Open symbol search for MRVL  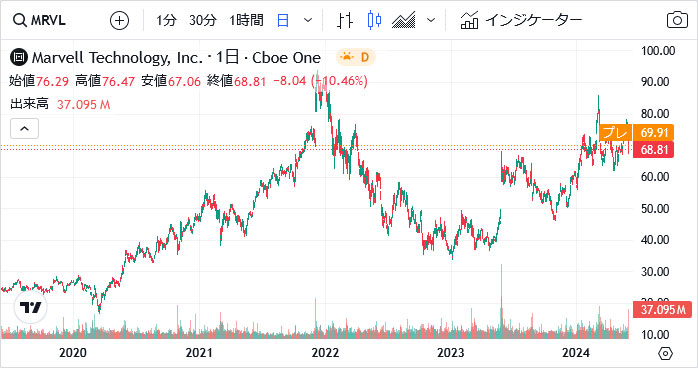[x=39, y=20]
